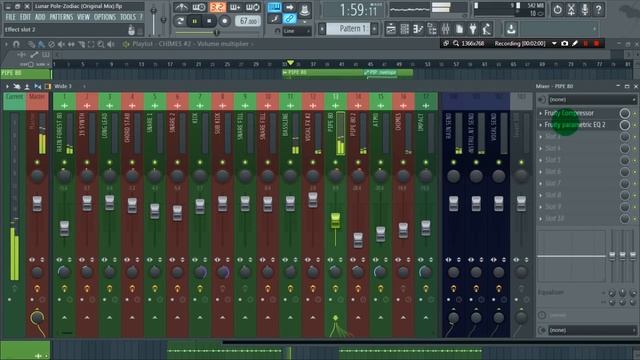This screenshot has width=640, height=360.
Task: Open the snap dropdown showing Line
Action: click(297, 31)
